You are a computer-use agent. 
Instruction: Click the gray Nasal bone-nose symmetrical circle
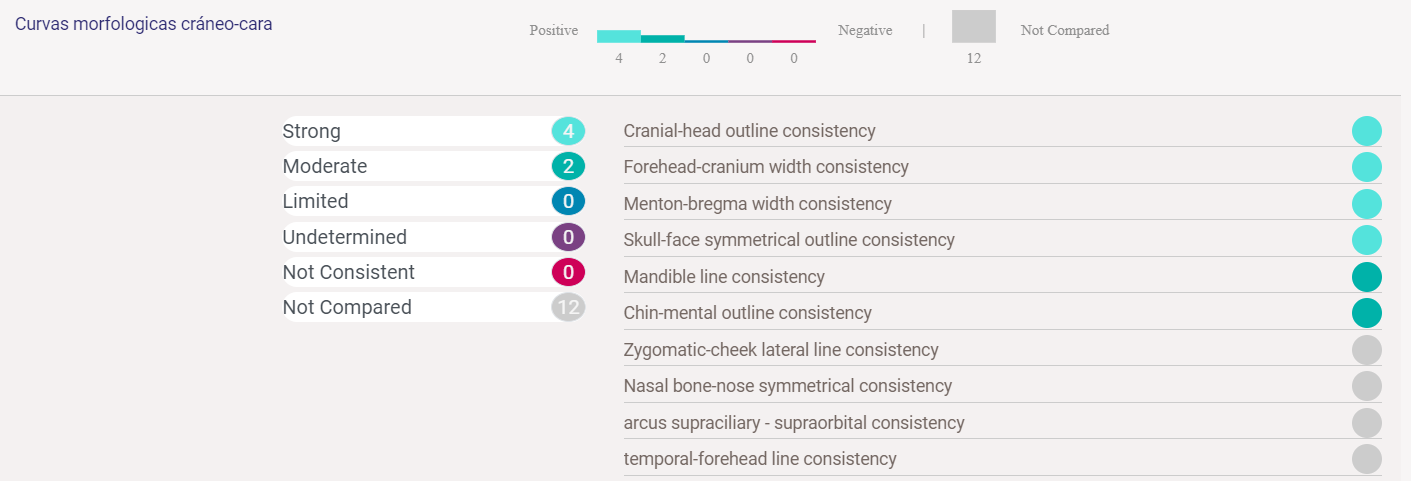(1366, 386)
